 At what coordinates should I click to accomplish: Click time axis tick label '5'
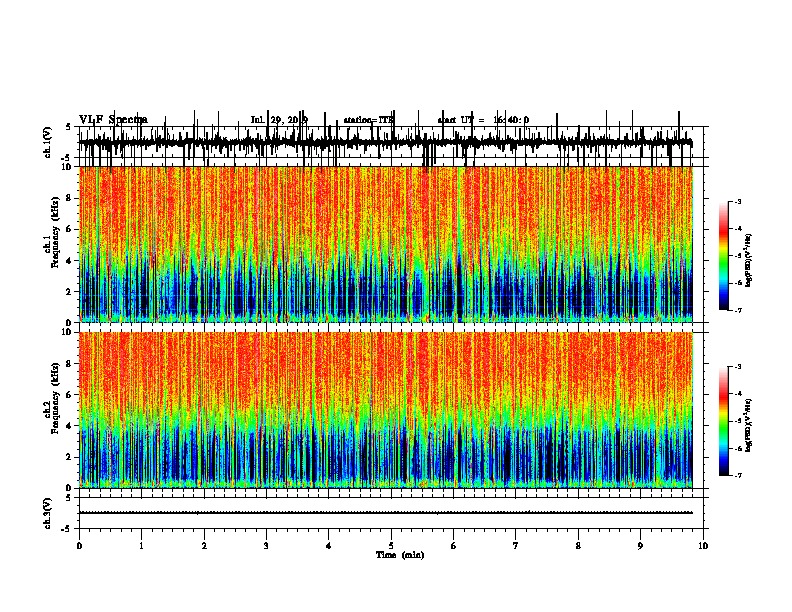pos(391,546)
